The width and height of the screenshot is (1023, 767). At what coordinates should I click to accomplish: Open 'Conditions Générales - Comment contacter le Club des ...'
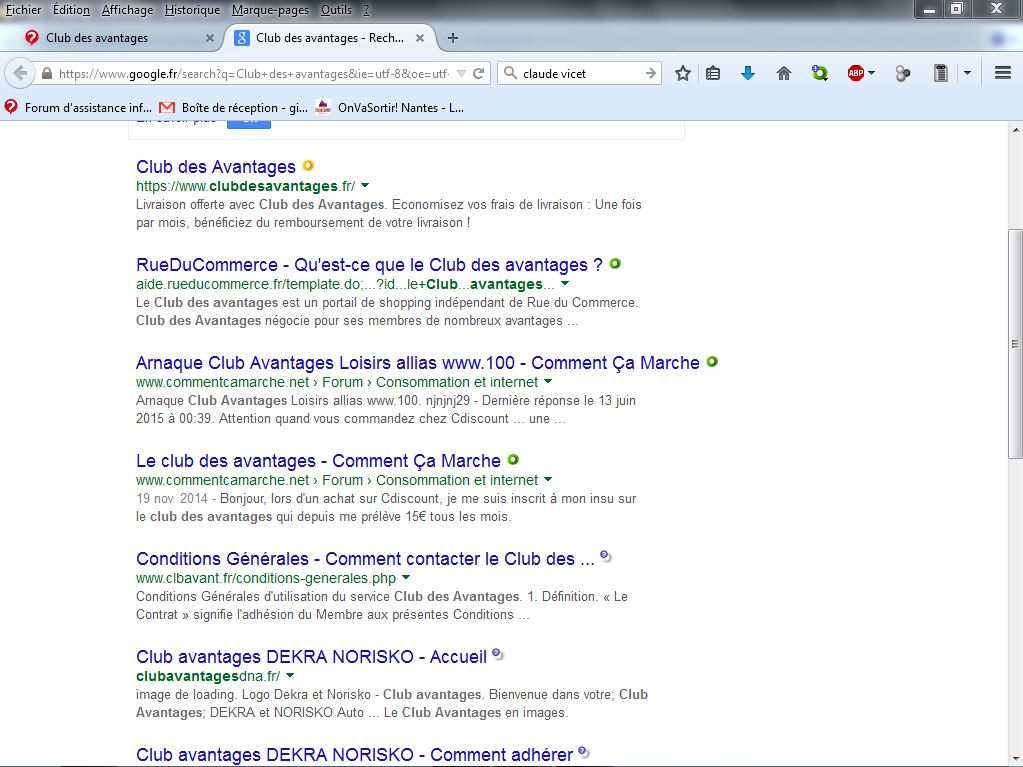click(365, 559)
